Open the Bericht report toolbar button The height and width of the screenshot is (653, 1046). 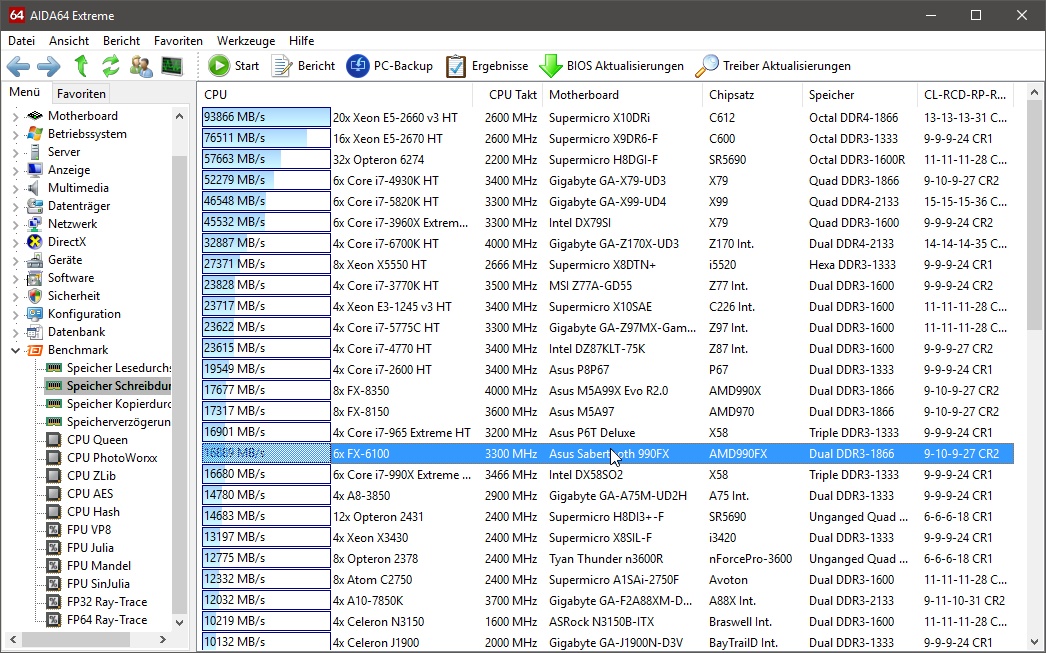[x=303, y=66]
